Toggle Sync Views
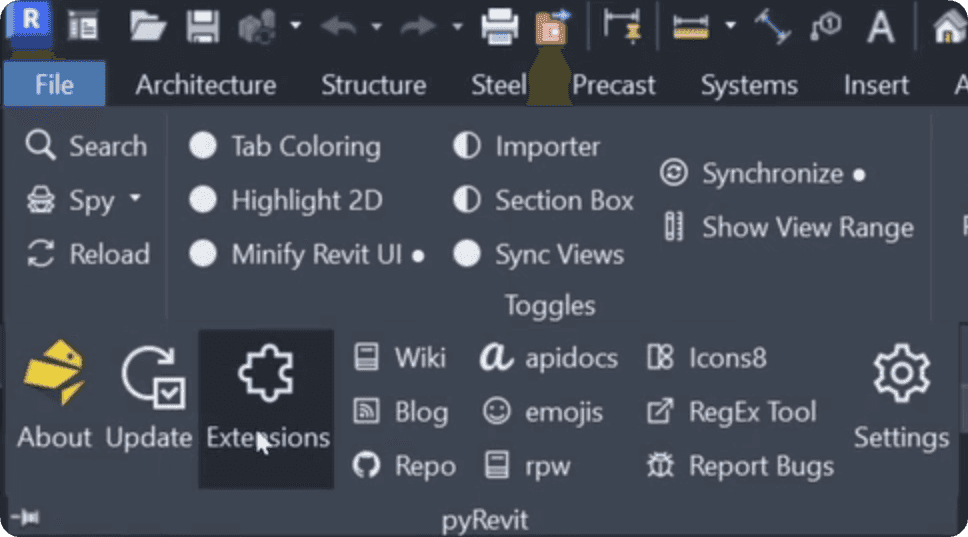The width and height of the screenshot is (968, 537). click(x=538, y=254)
